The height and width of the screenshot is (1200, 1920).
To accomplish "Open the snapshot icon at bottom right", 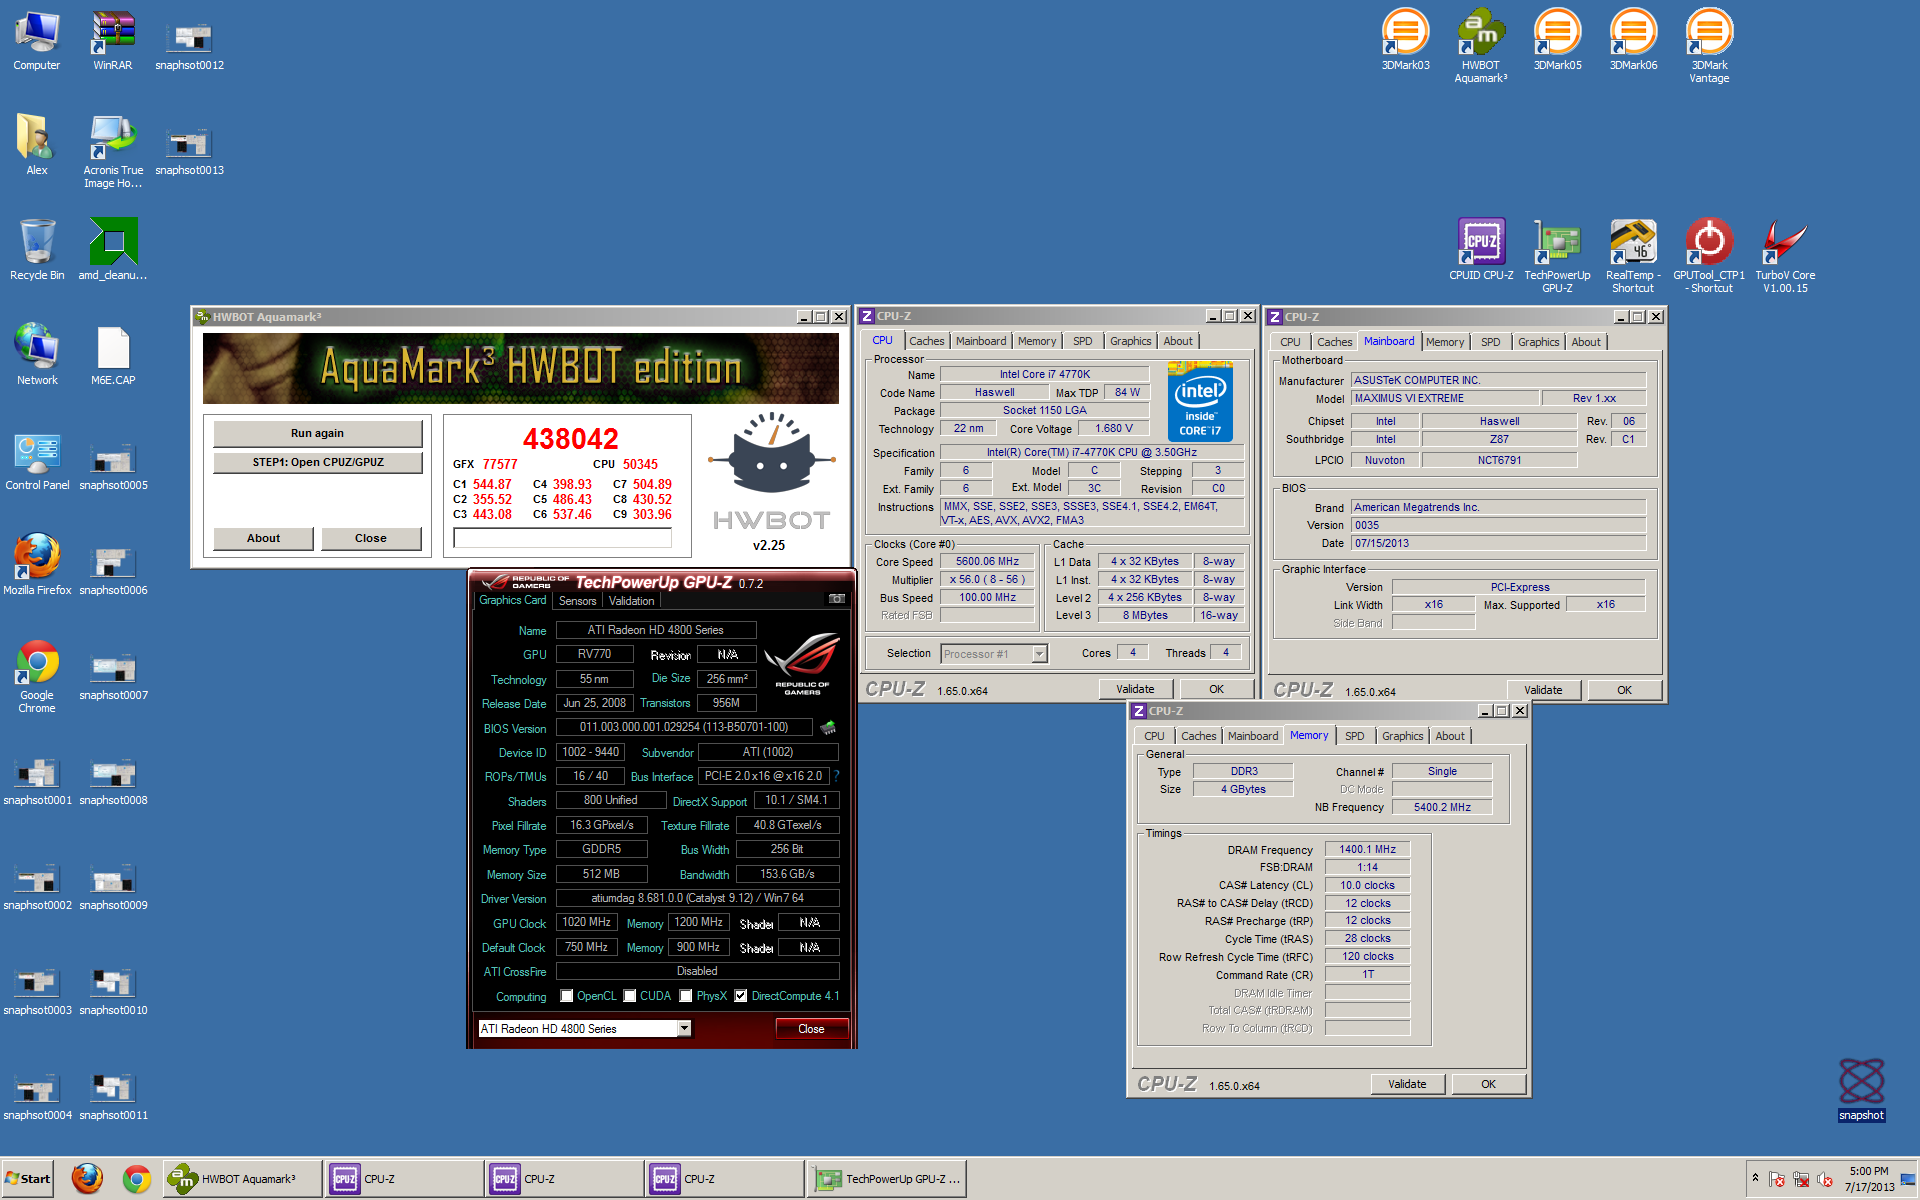I will pos(1861,1090).
